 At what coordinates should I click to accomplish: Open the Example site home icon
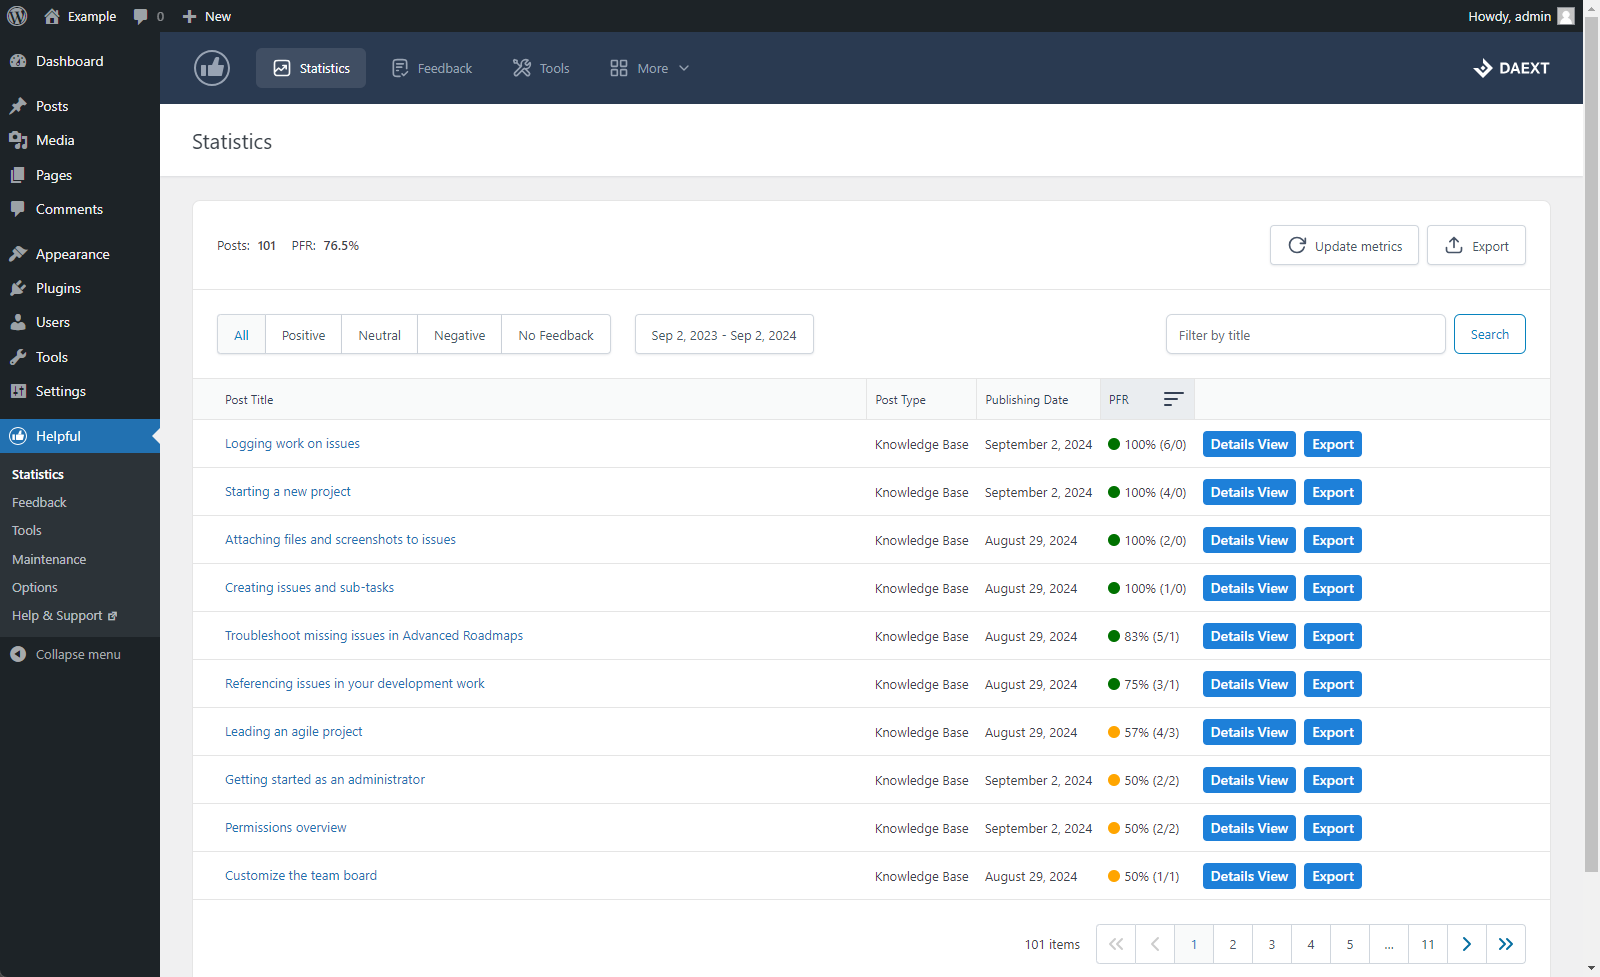[x=52, y=16]
